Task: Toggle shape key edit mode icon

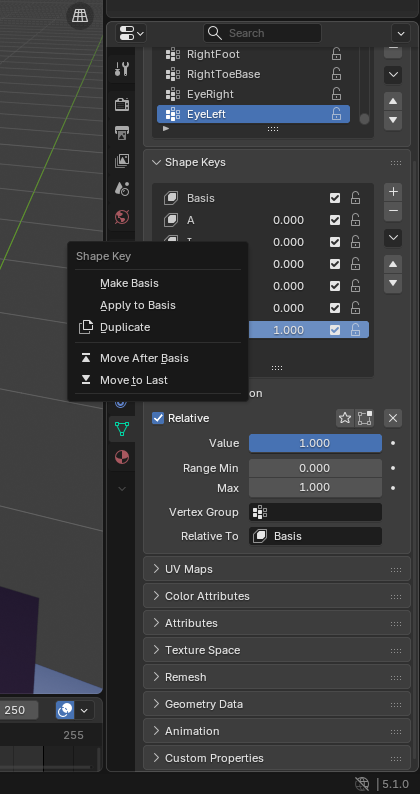Action: 365,418
